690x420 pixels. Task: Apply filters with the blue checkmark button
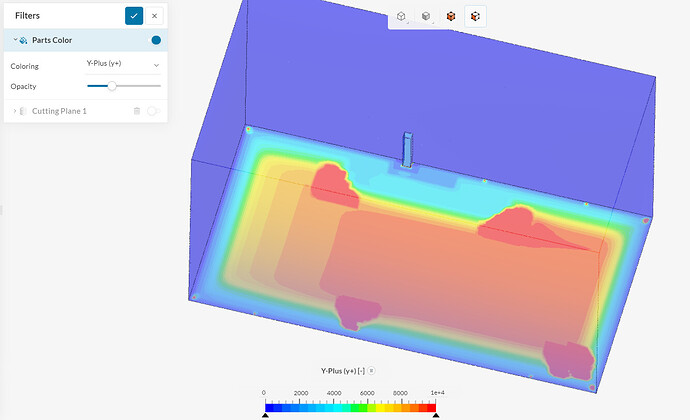coord(134,16)
